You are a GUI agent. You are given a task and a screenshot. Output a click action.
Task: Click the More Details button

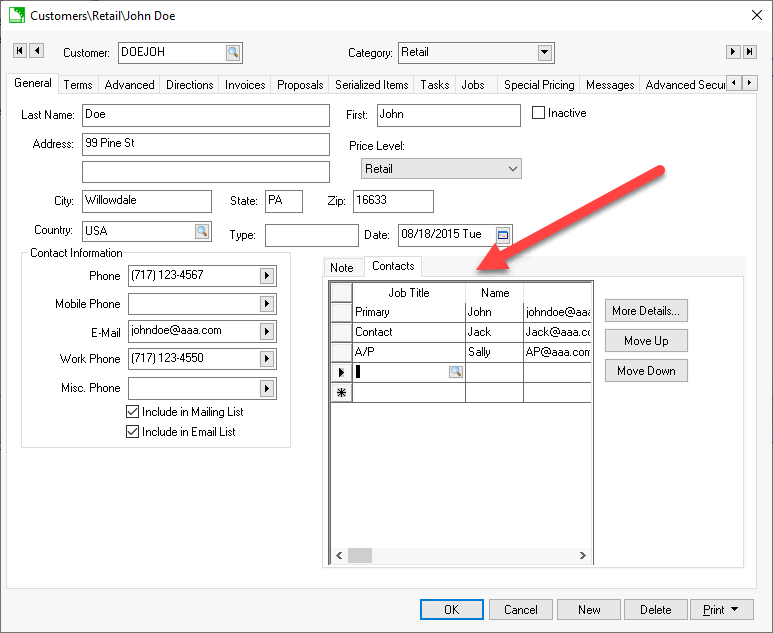(646, 311)
